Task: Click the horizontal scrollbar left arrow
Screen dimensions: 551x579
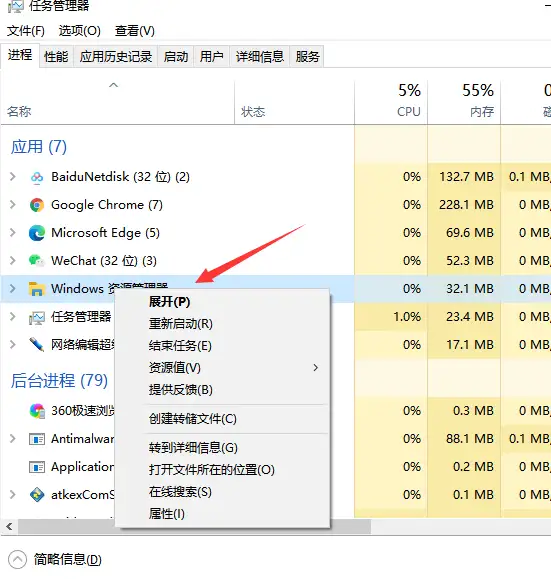Action: 9,527
